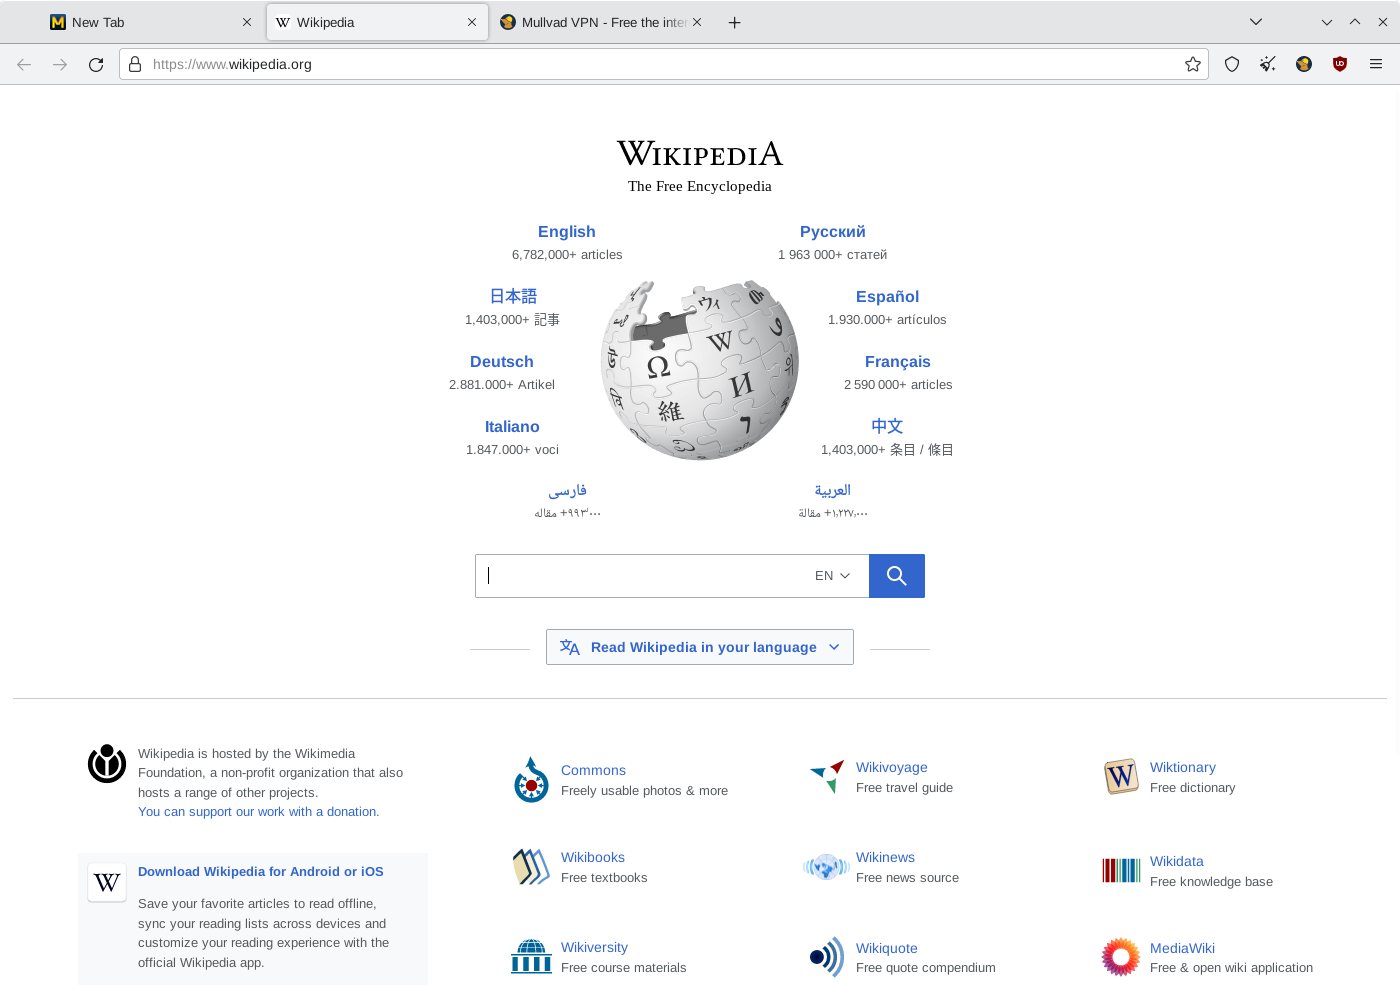Click the window maximize chevron button
Viewport: 1400px width, 985px height.
pyautogui.click(x=1355, y=22)
